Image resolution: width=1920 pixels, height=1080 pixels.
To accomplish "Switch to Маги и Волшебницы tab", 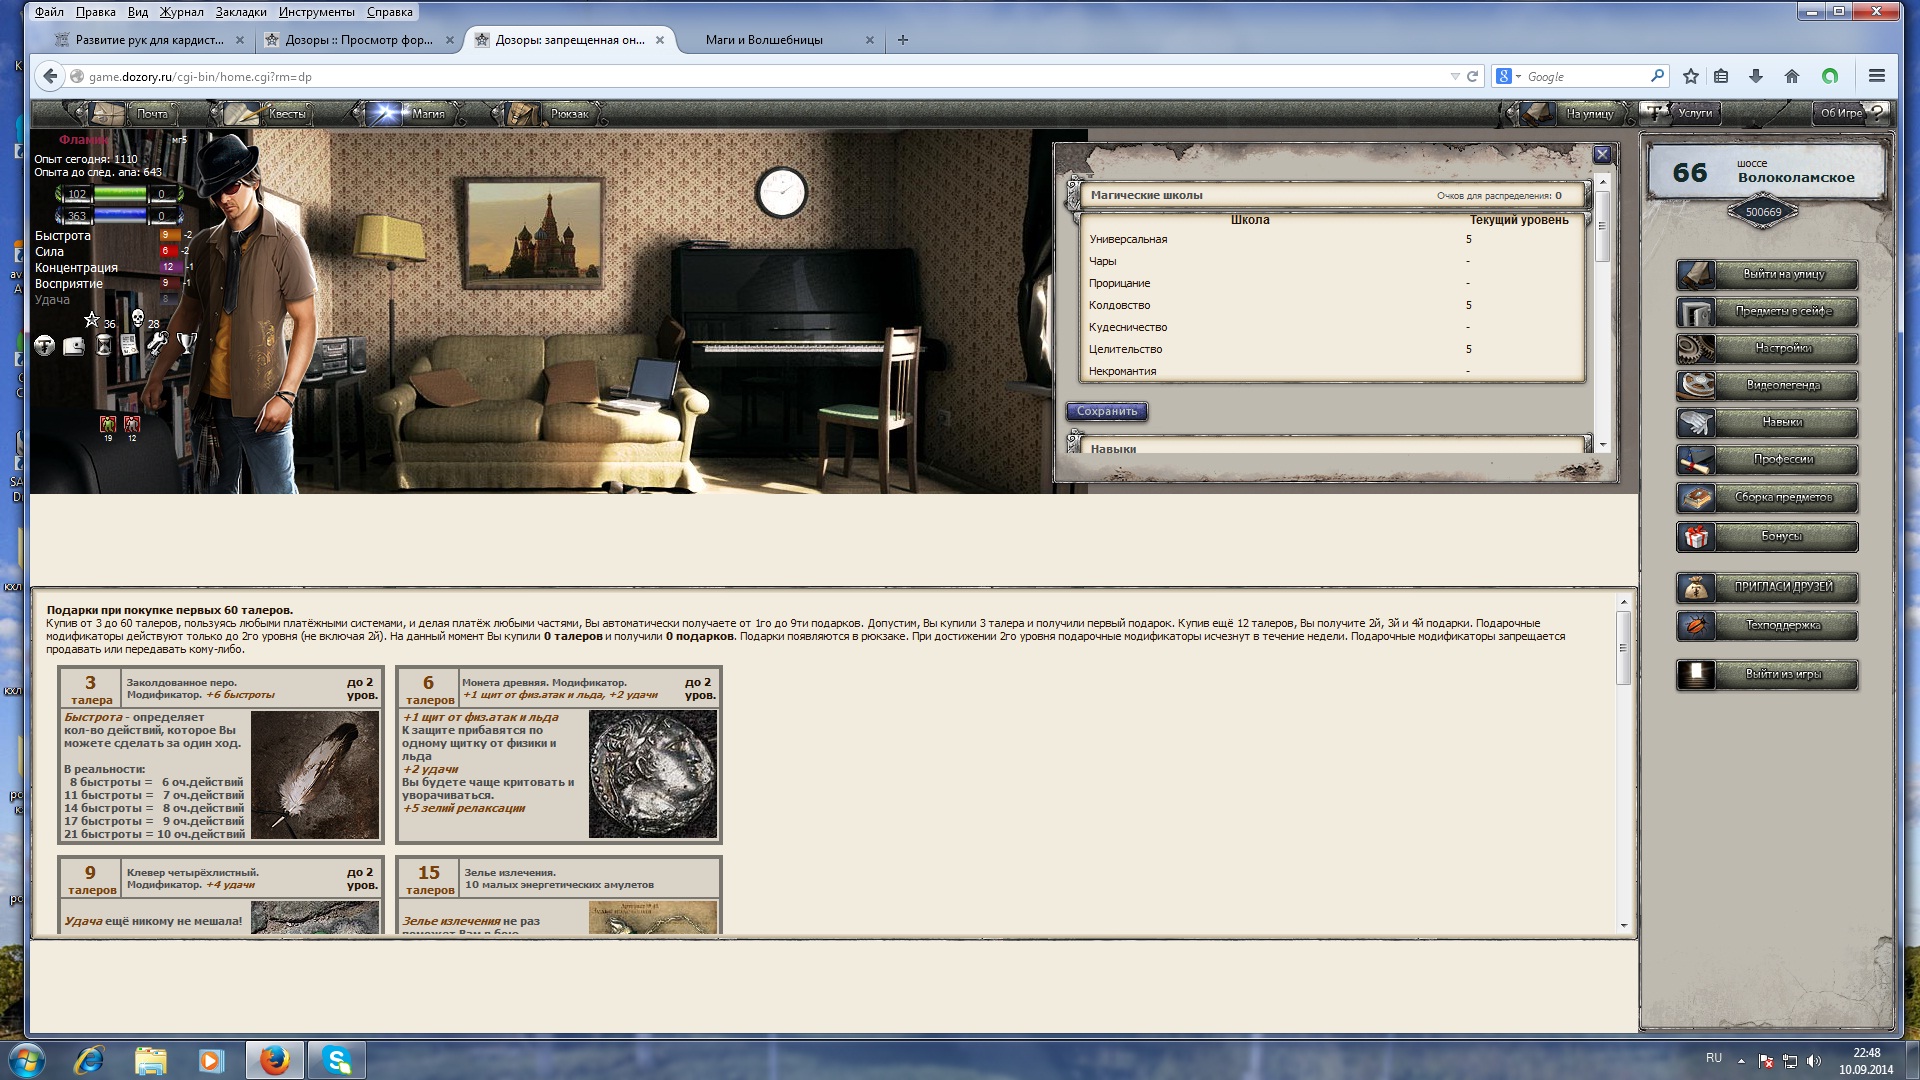I will click(x=764, y=40).
